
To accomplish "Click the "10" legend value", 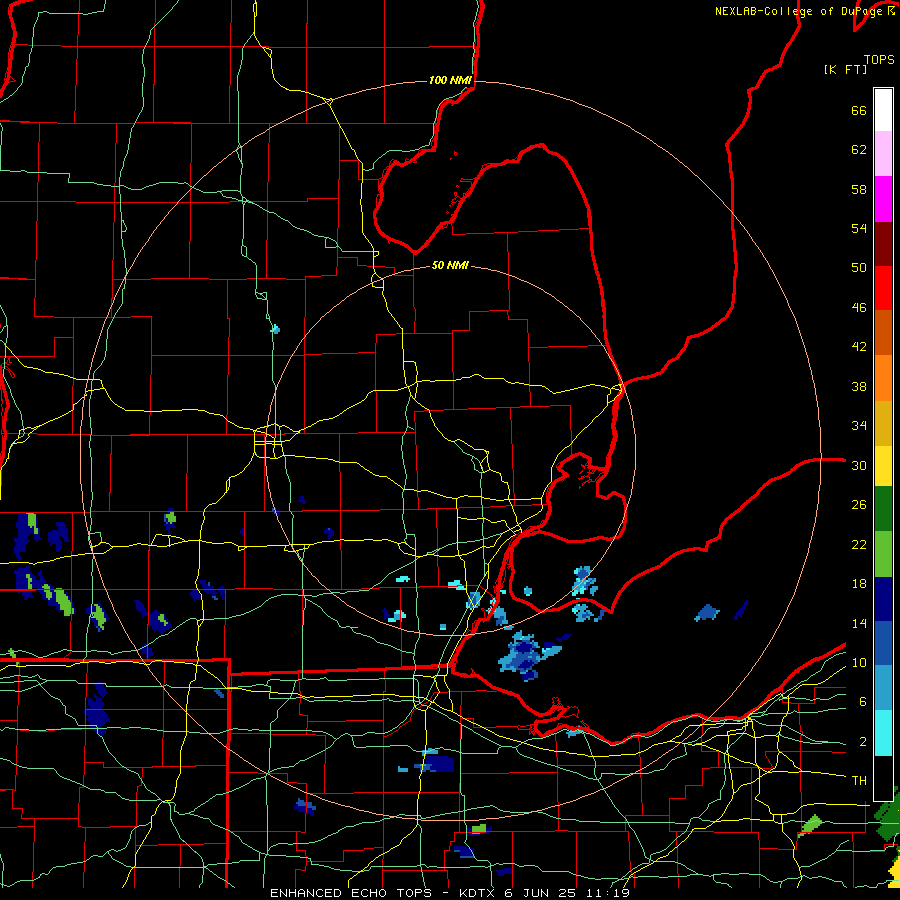I will (859, 663).
